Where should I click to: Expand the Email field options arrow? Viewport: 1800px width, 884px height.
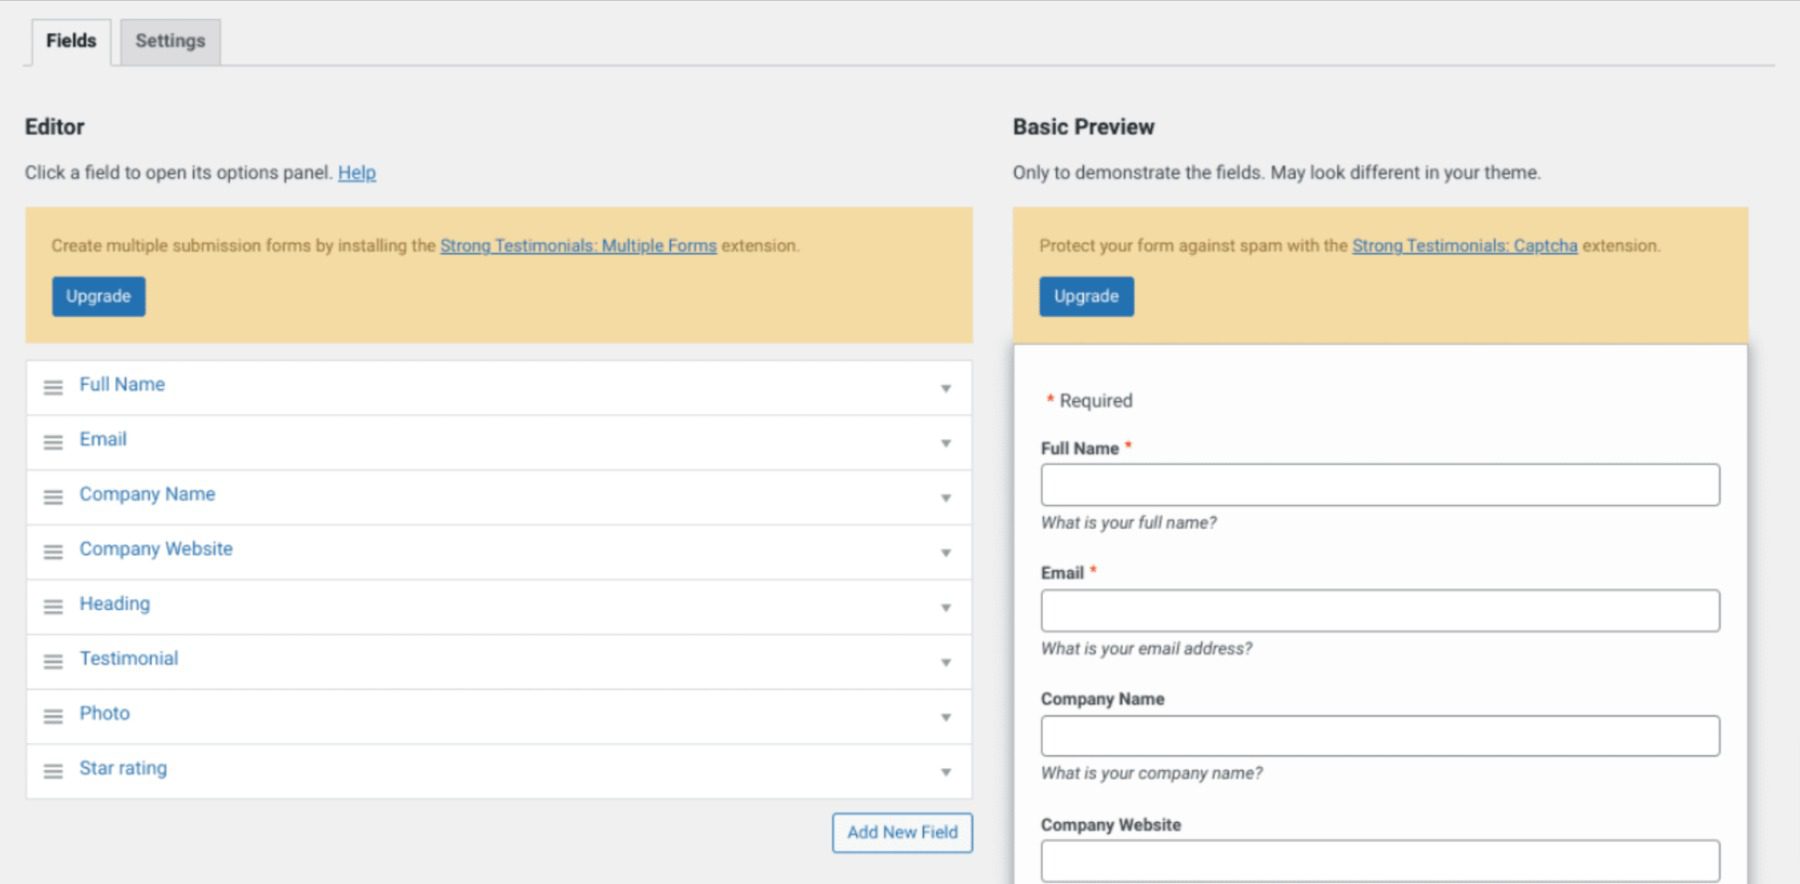pos(945,443)
